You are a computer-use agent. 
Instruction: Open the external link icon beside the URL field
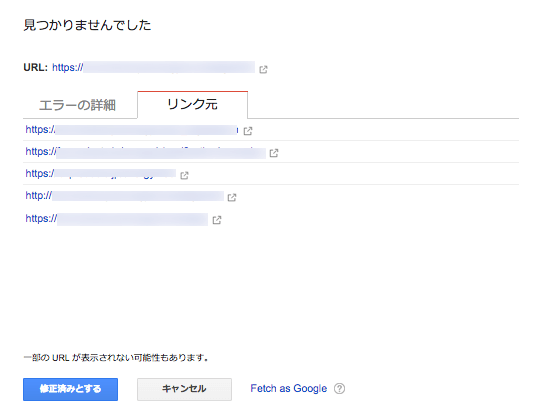[263, 69]
